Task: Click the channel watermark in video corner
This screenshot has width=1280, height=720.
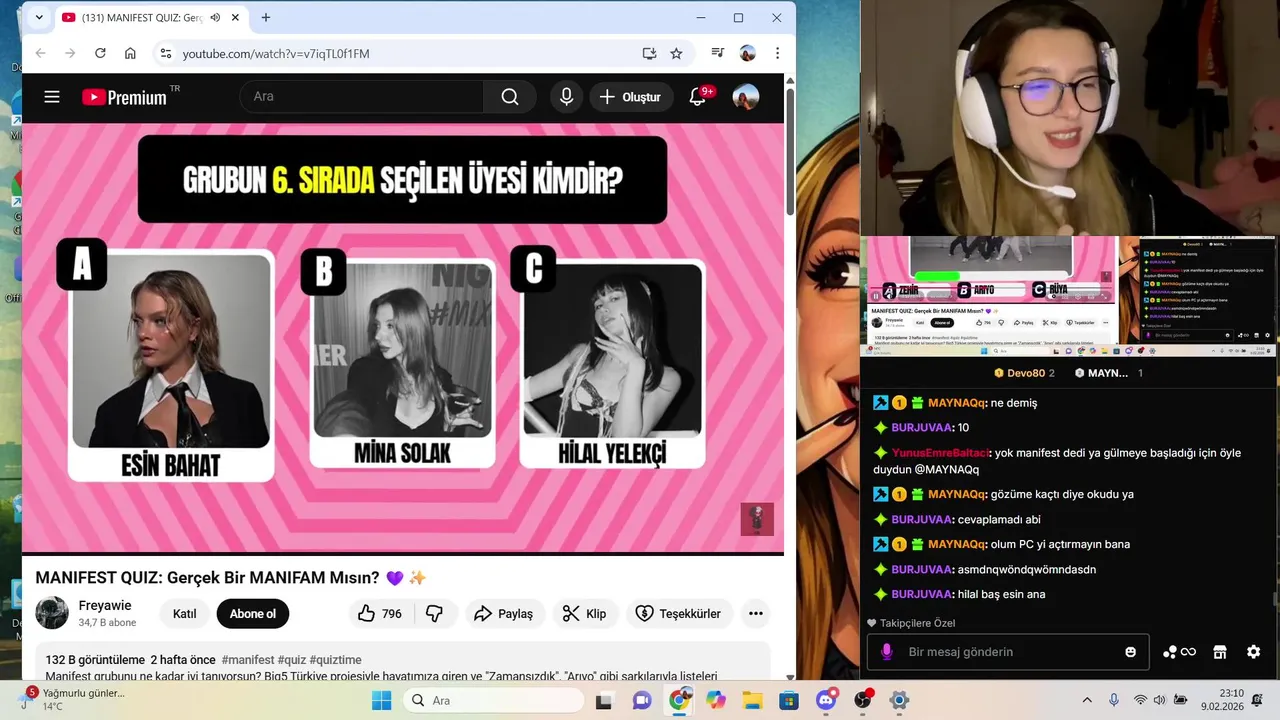Action: pyautogui.click(x=757, y=519)
